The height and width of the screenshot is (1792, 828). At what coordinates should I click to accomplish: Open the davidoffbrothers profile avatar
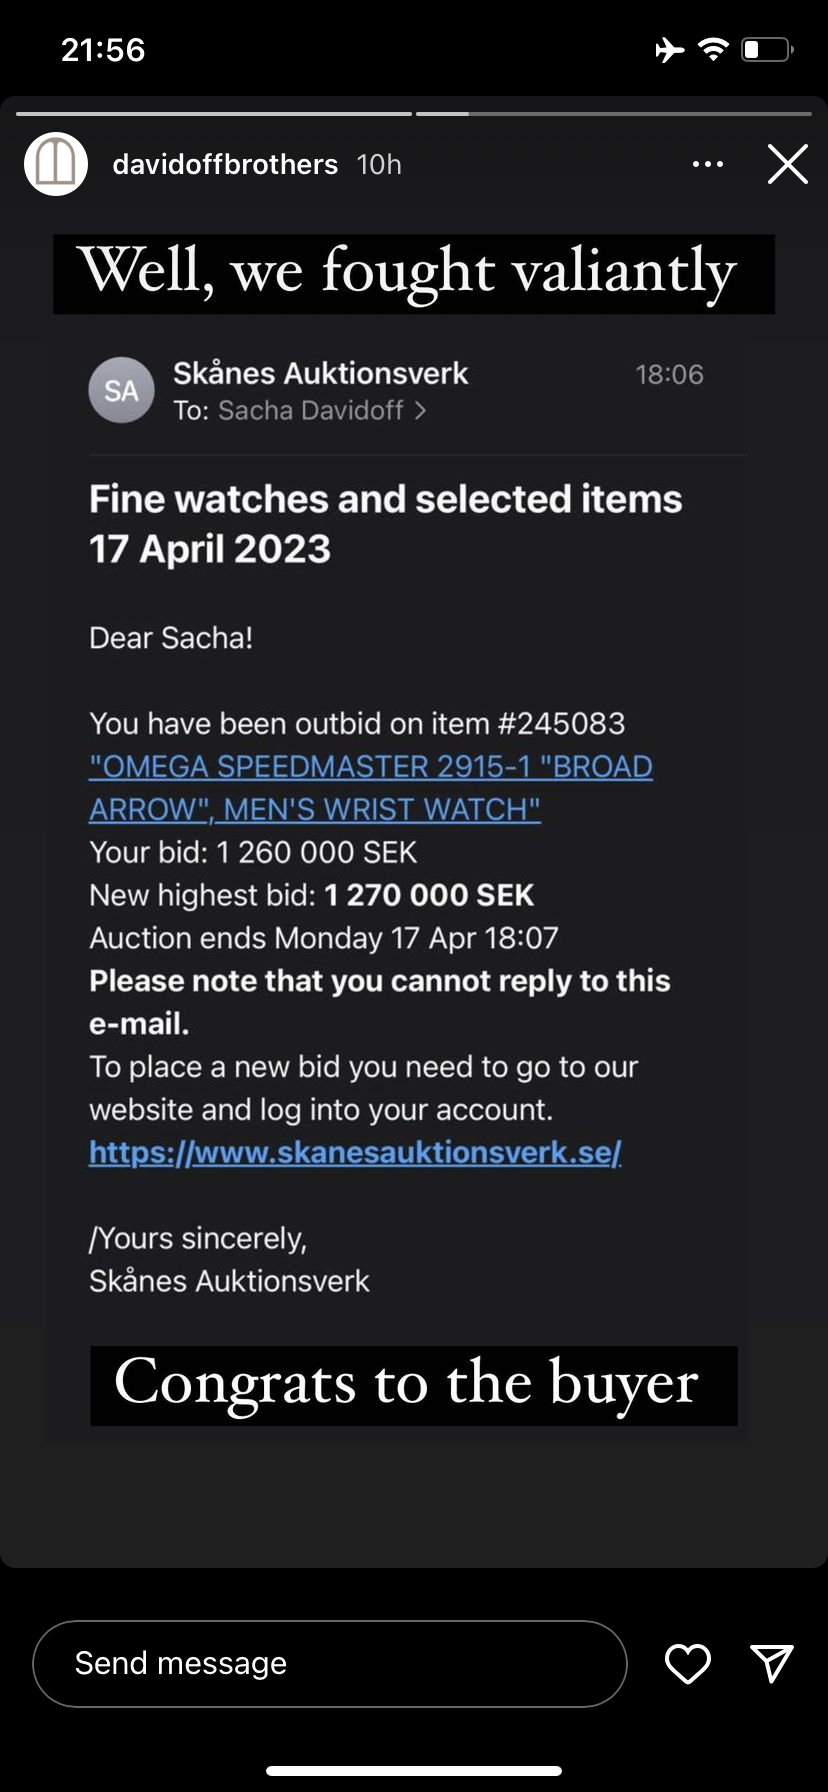pyautogui.click(x=56, y=164)
